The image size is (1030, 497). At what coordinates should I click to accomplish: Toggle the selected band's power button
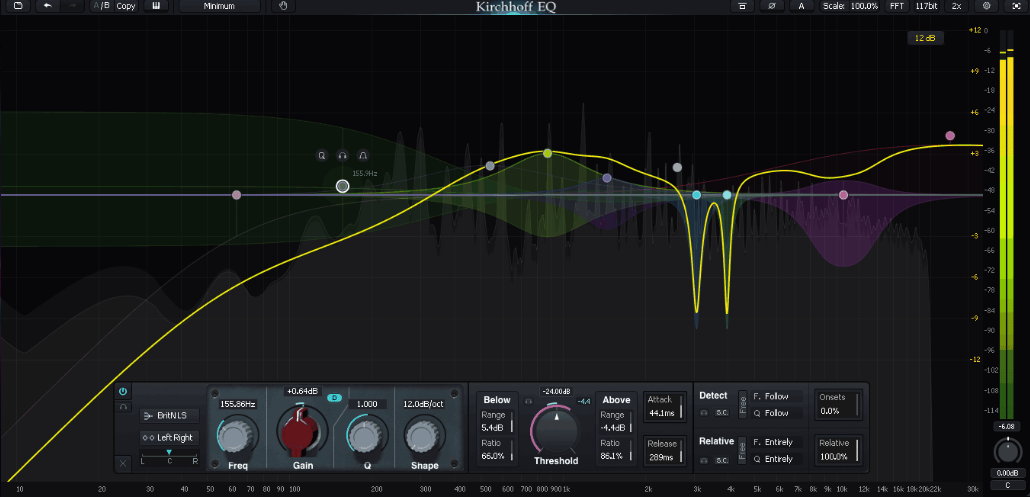(x=123, y=391)
